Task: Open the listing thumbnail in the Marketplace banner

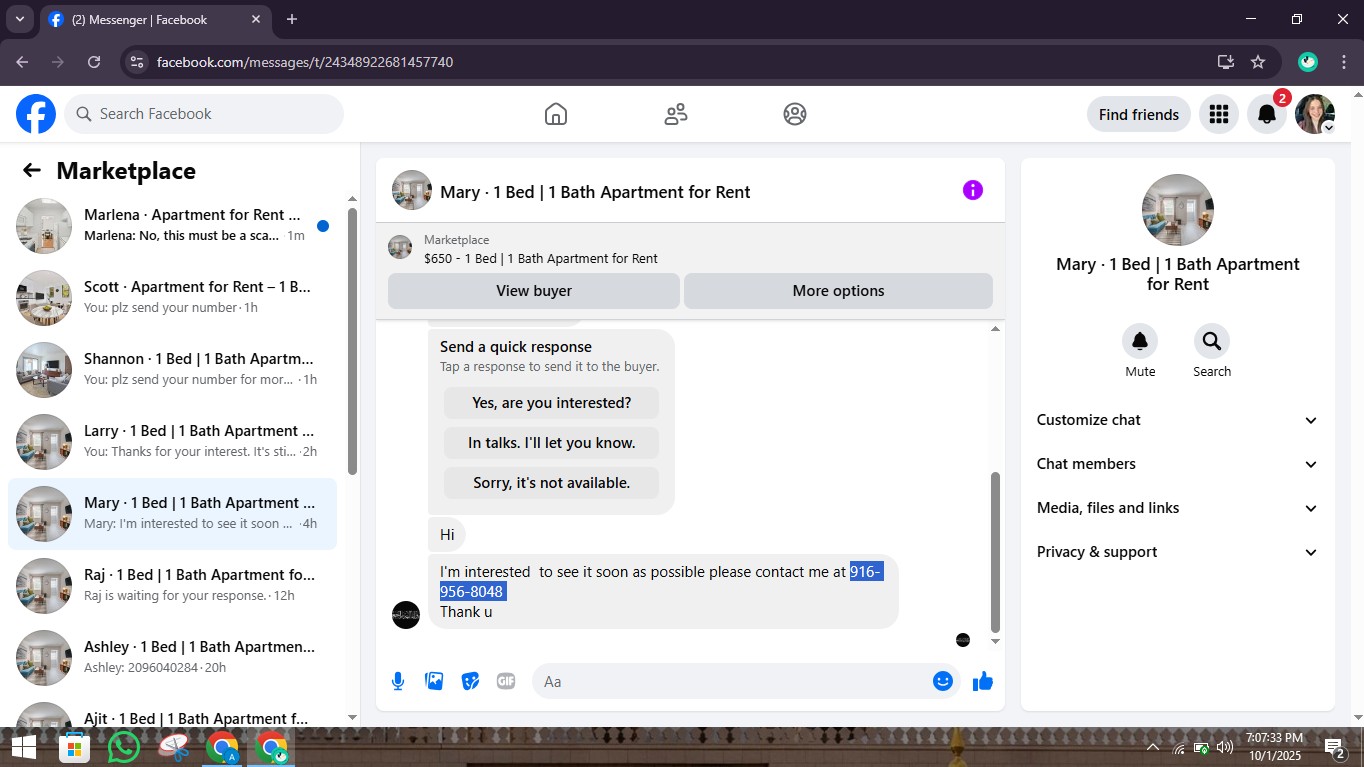Action: tap(400, 247)
